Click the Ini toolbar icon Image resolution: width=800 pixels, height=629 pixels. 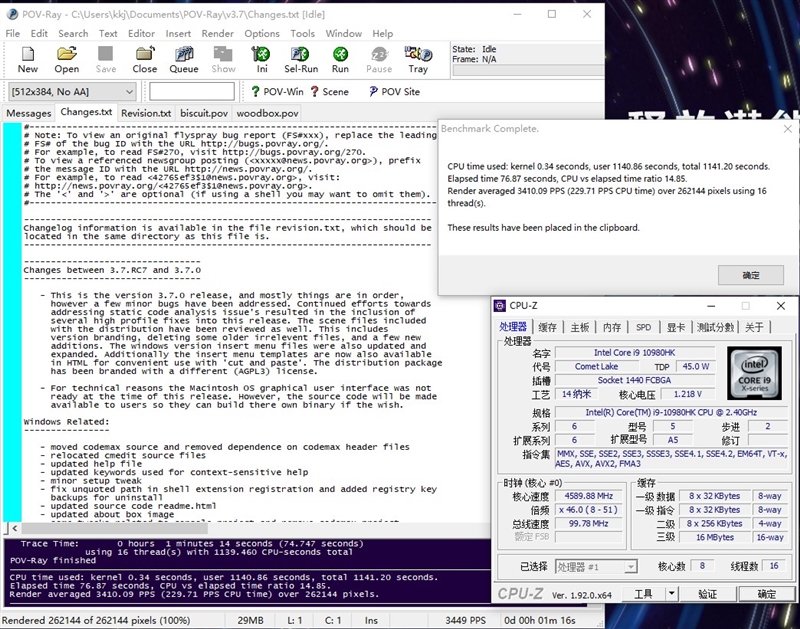click(x=262, y=59)
